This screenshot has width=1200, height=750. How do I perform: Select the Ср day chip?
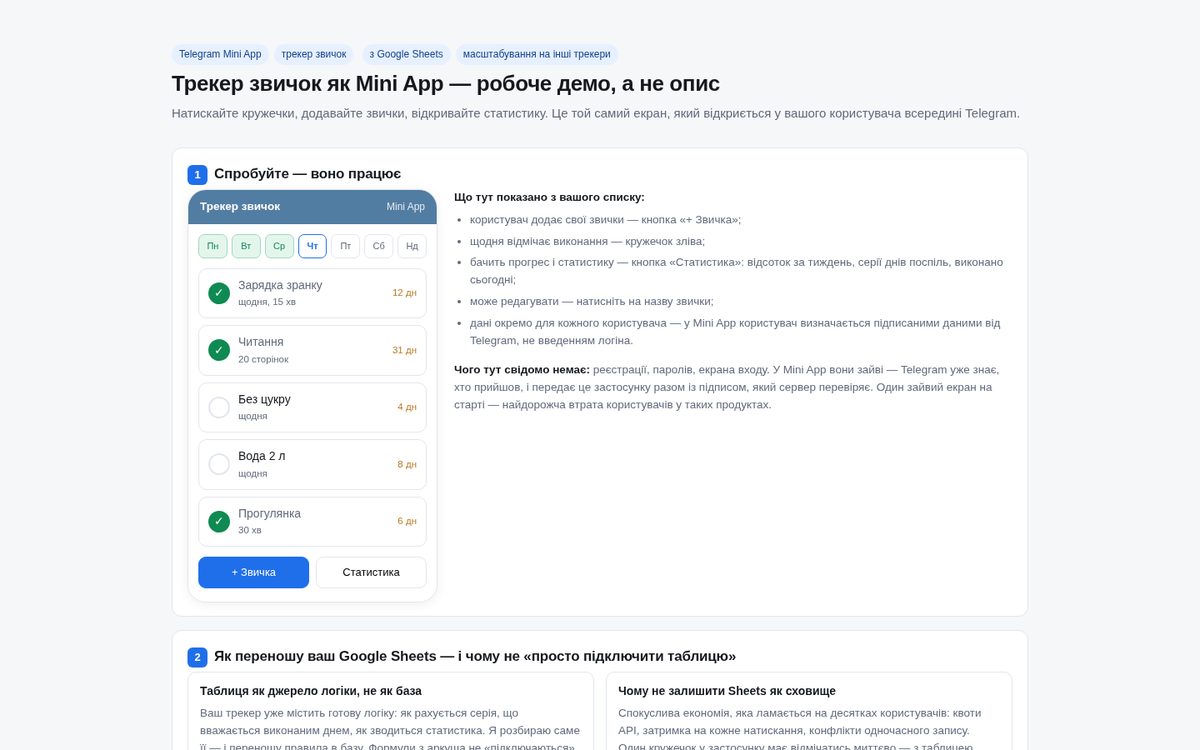click(279, 246)
